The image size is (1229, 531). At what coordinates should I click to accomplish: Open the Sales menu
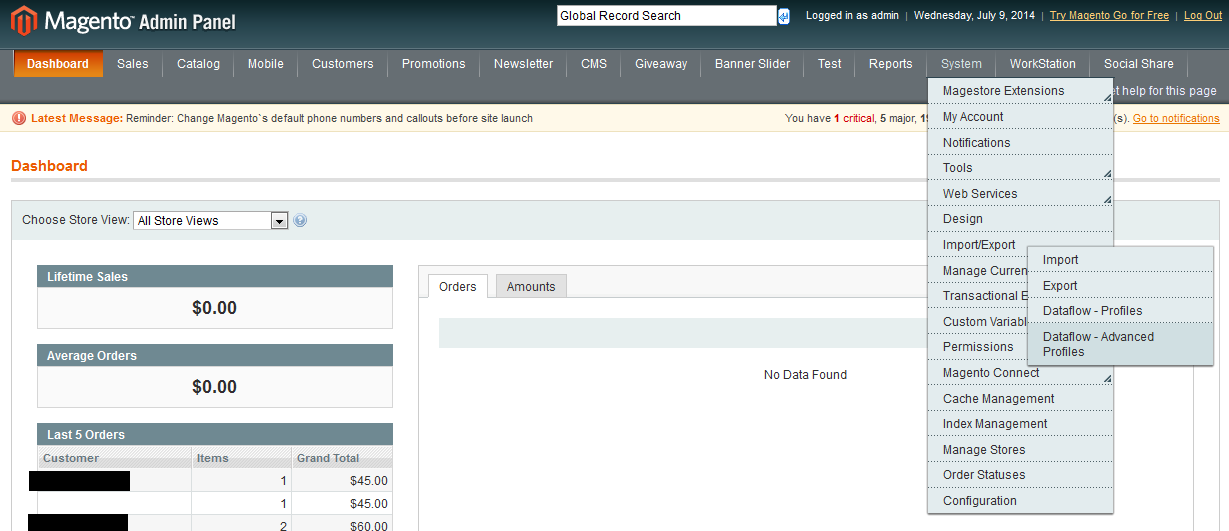(x=132, y=64)
